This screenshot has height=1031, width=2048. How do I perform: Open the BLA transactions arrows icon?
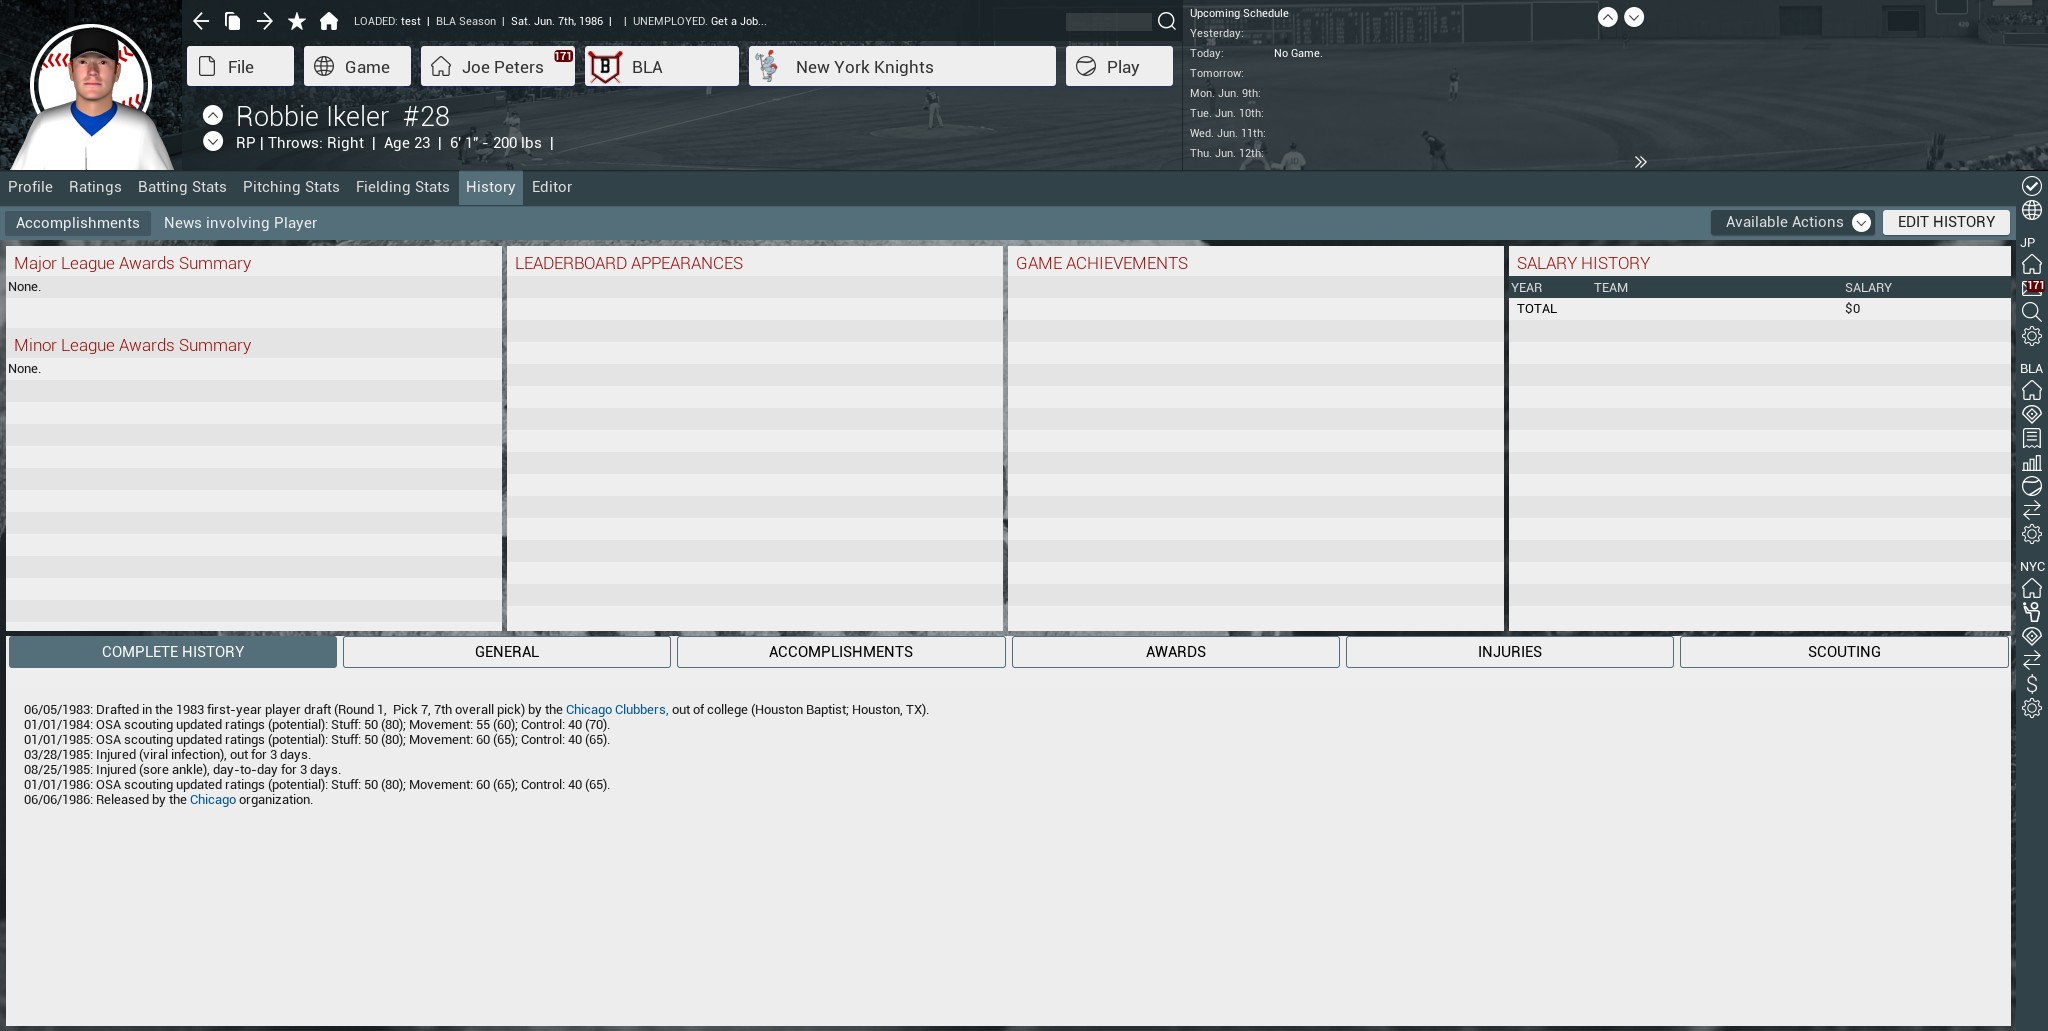tap(2031, 510)
